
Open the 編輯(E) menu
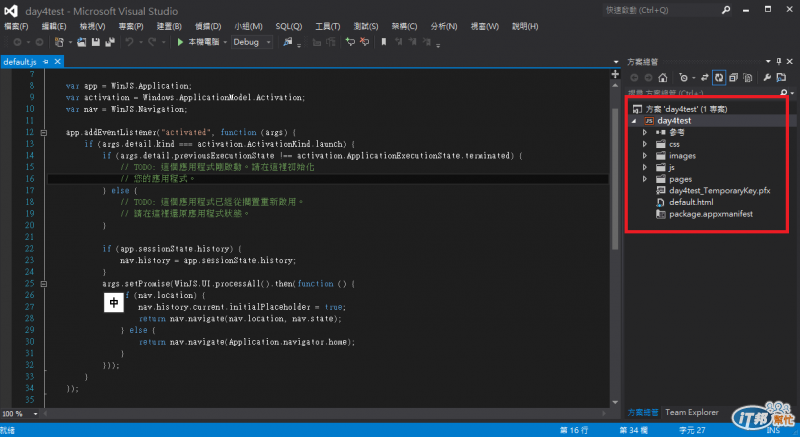point(54,27)
